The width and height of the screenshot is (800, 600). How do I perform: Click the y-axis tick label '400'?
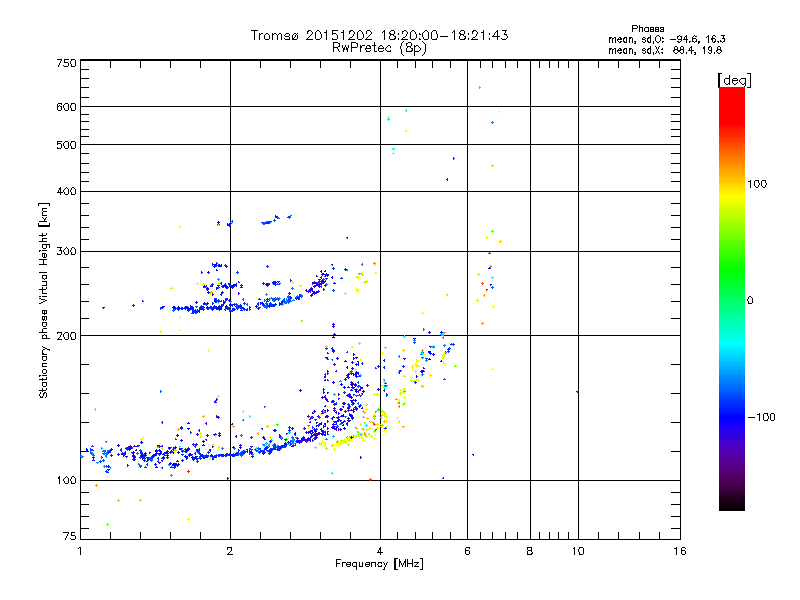pyautogui.click(x=66, y=191)
